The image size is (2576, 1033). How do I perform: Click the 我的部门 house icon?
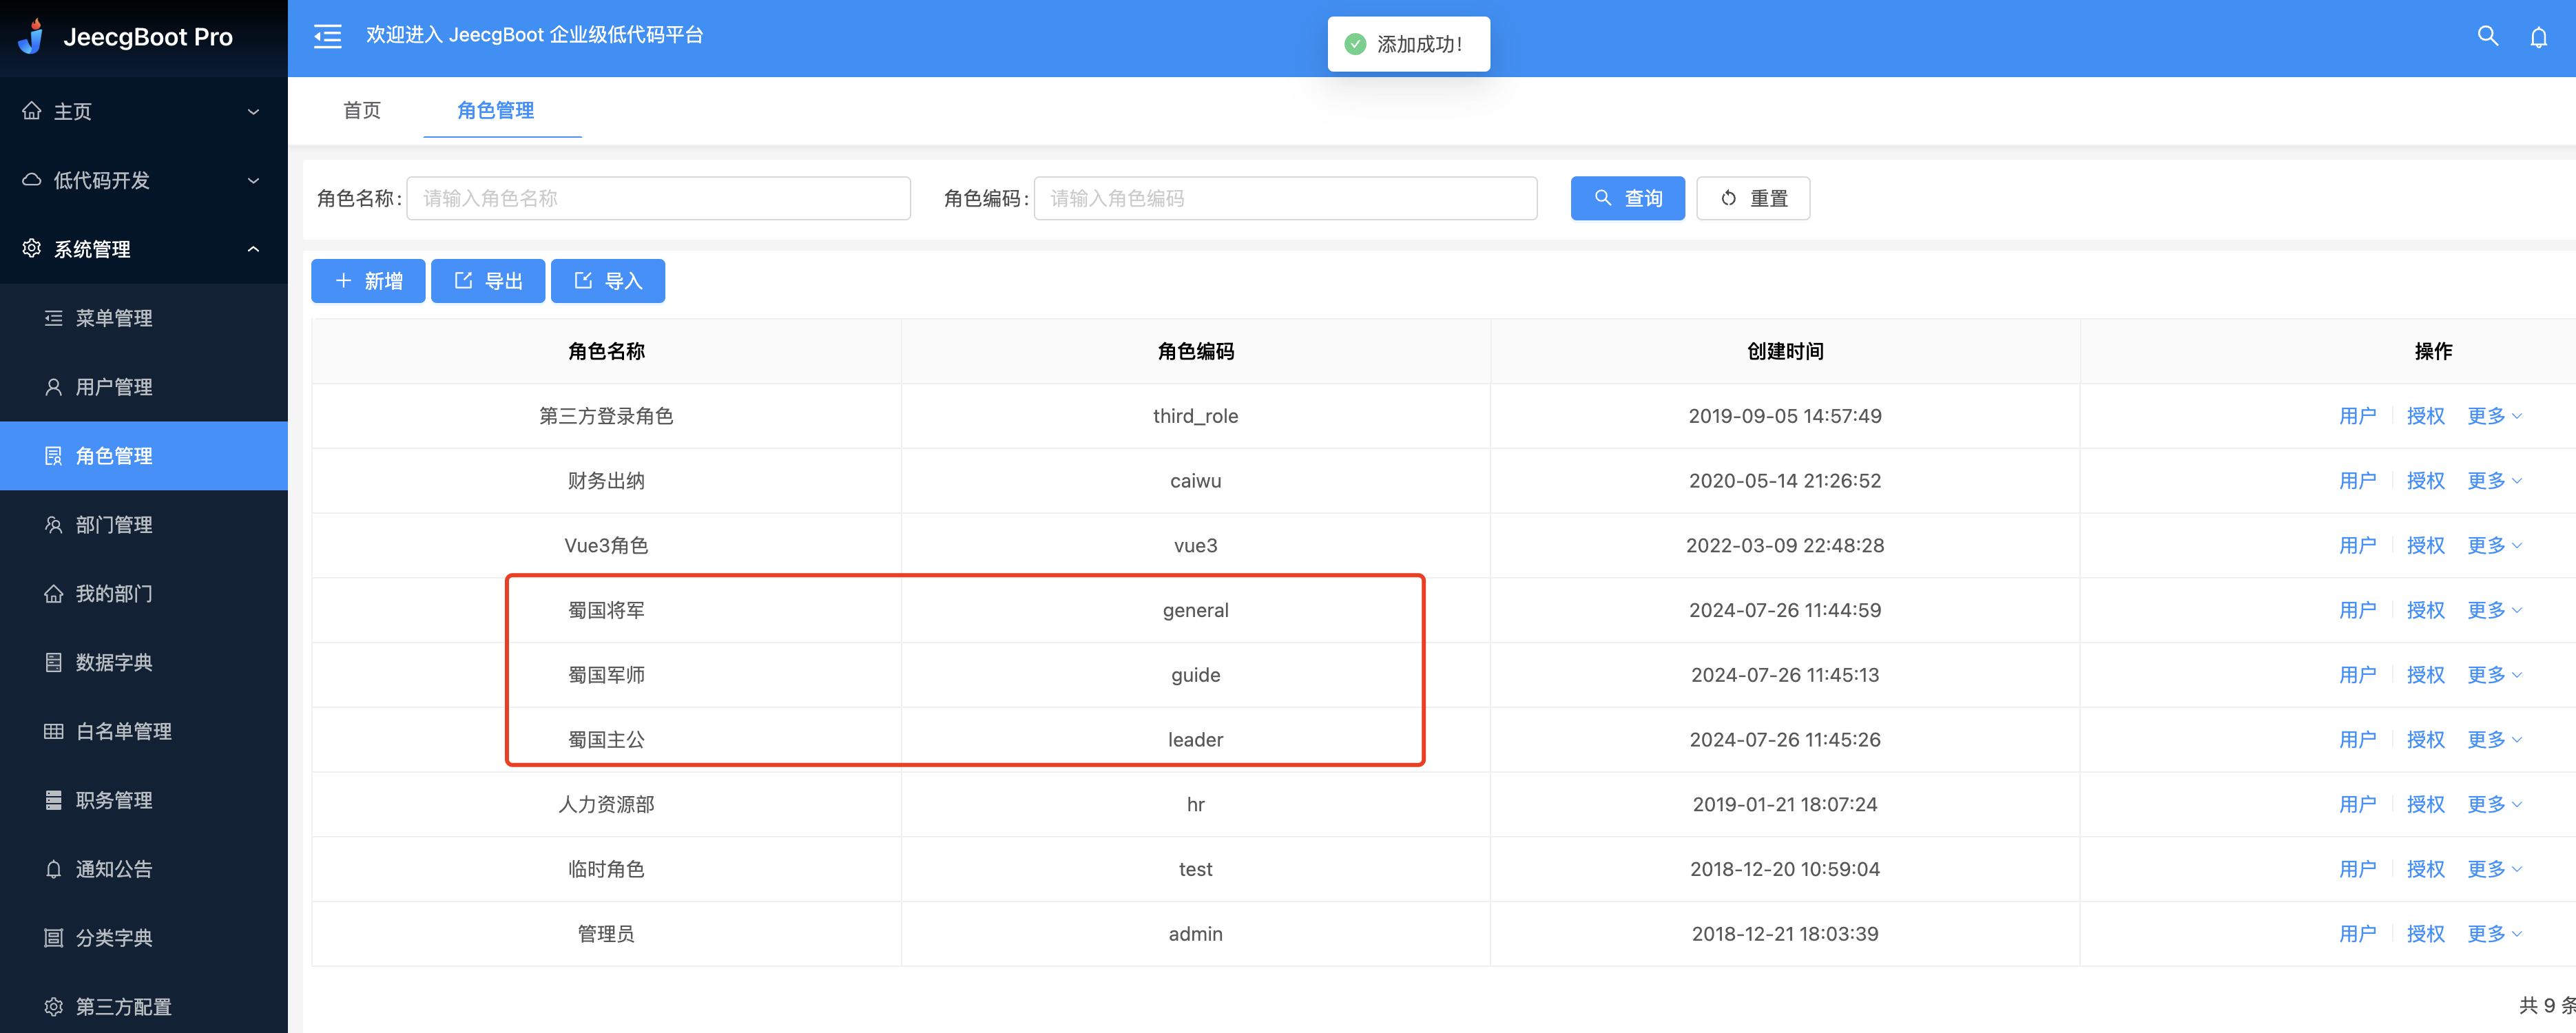[x=54, y=593]
